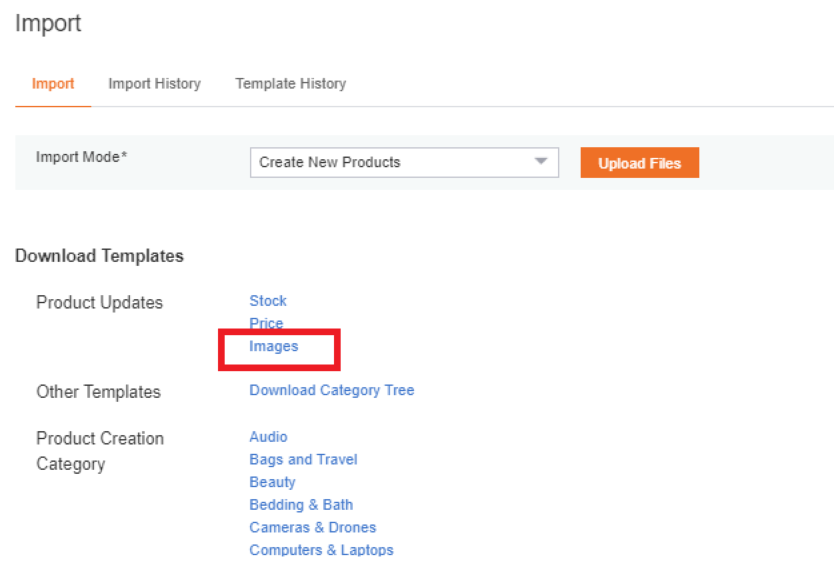Screen dimensions: 834x573
Task: Open the Beauty category template
Action: [272, 482]
